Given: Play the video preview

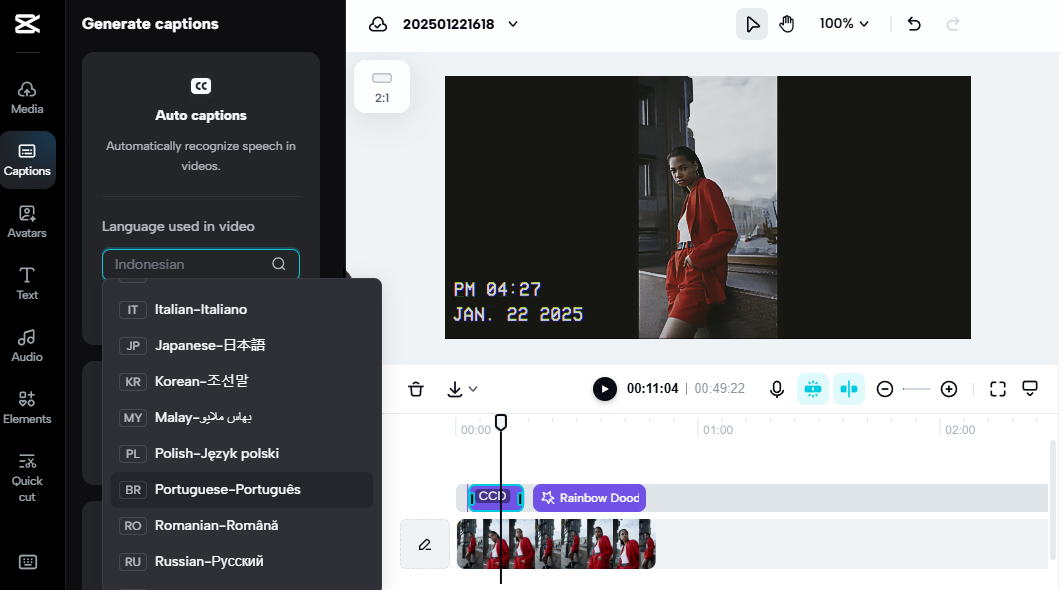Looking at the screenshot, I should tap(605, 389).
